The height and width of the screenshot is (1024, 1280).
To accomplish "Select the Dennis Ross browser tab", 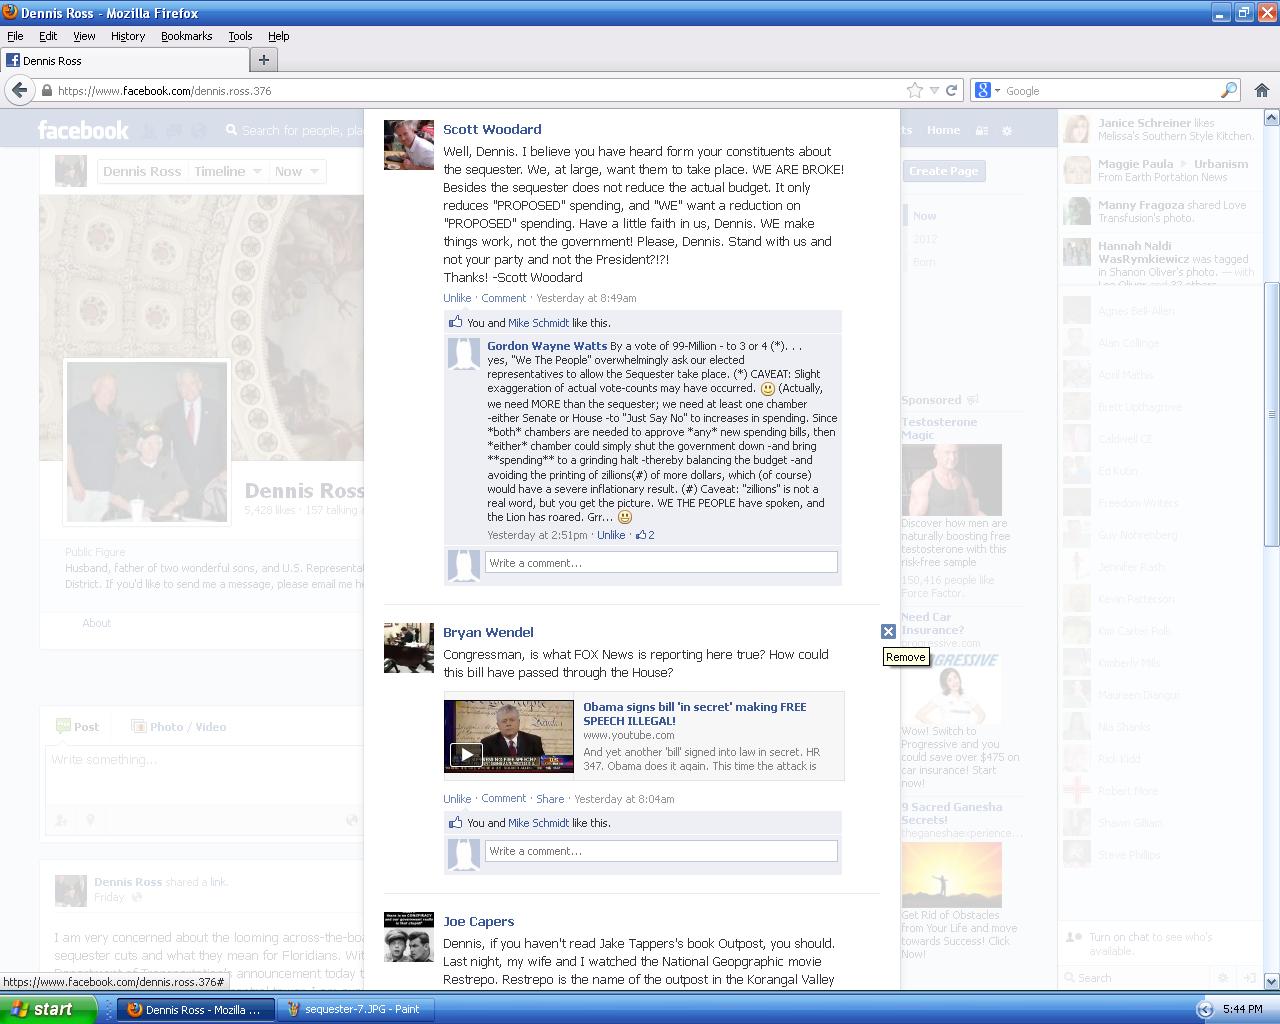I will (x=123, y=60).
